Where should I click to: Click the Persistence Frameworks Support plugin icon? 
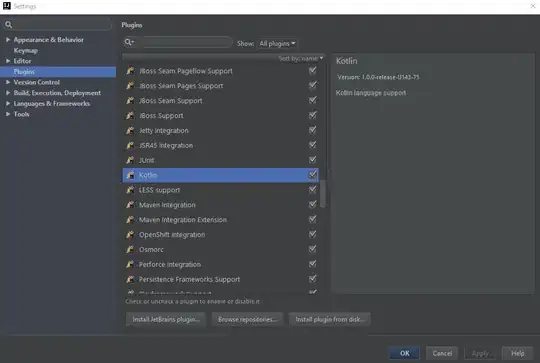pos(130,279)
